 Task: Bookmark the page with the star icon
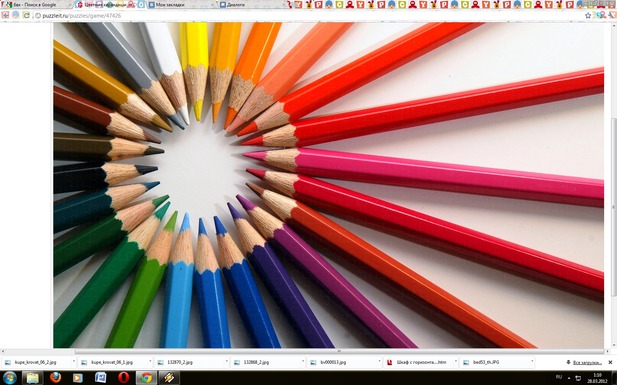pyautogui.click(x=588, y=15)
